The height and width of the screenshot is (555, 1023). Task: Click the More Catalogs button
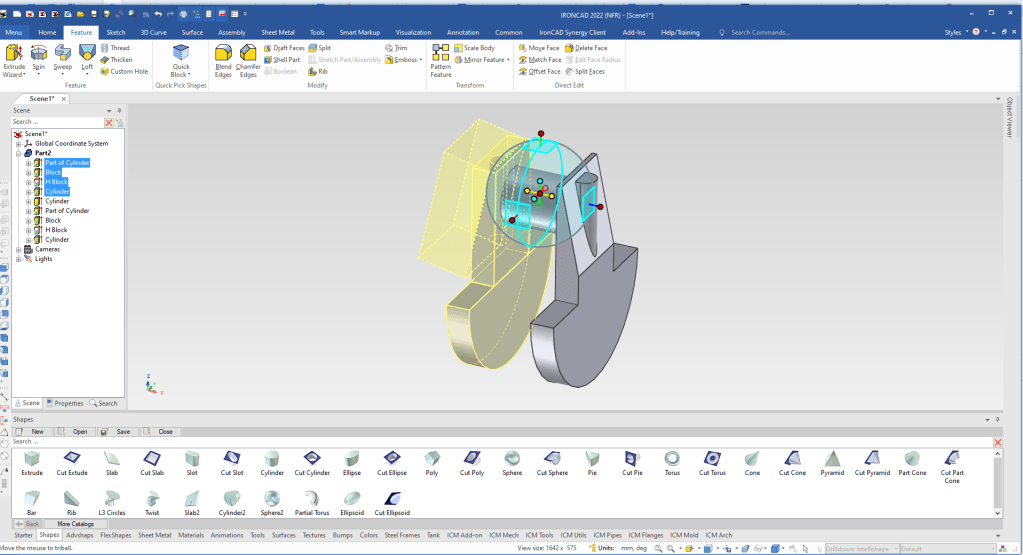[76, 523]
